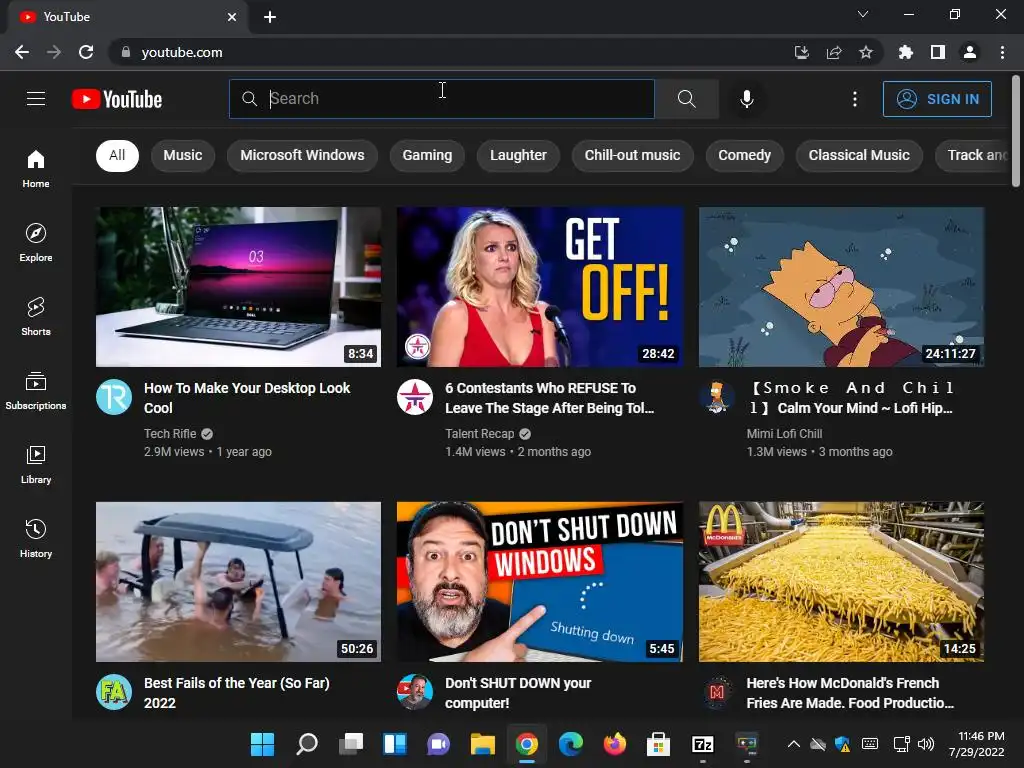Open Explore in the sidebar
The width and height of the screenshot is (1024, 768).
coord(36,242)
